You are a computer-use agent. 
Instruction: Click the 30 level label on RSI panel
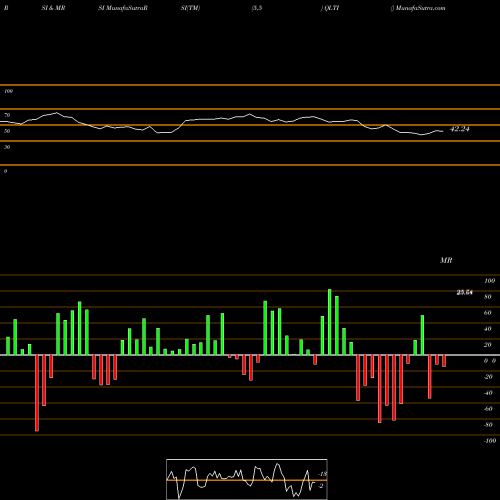7,147
